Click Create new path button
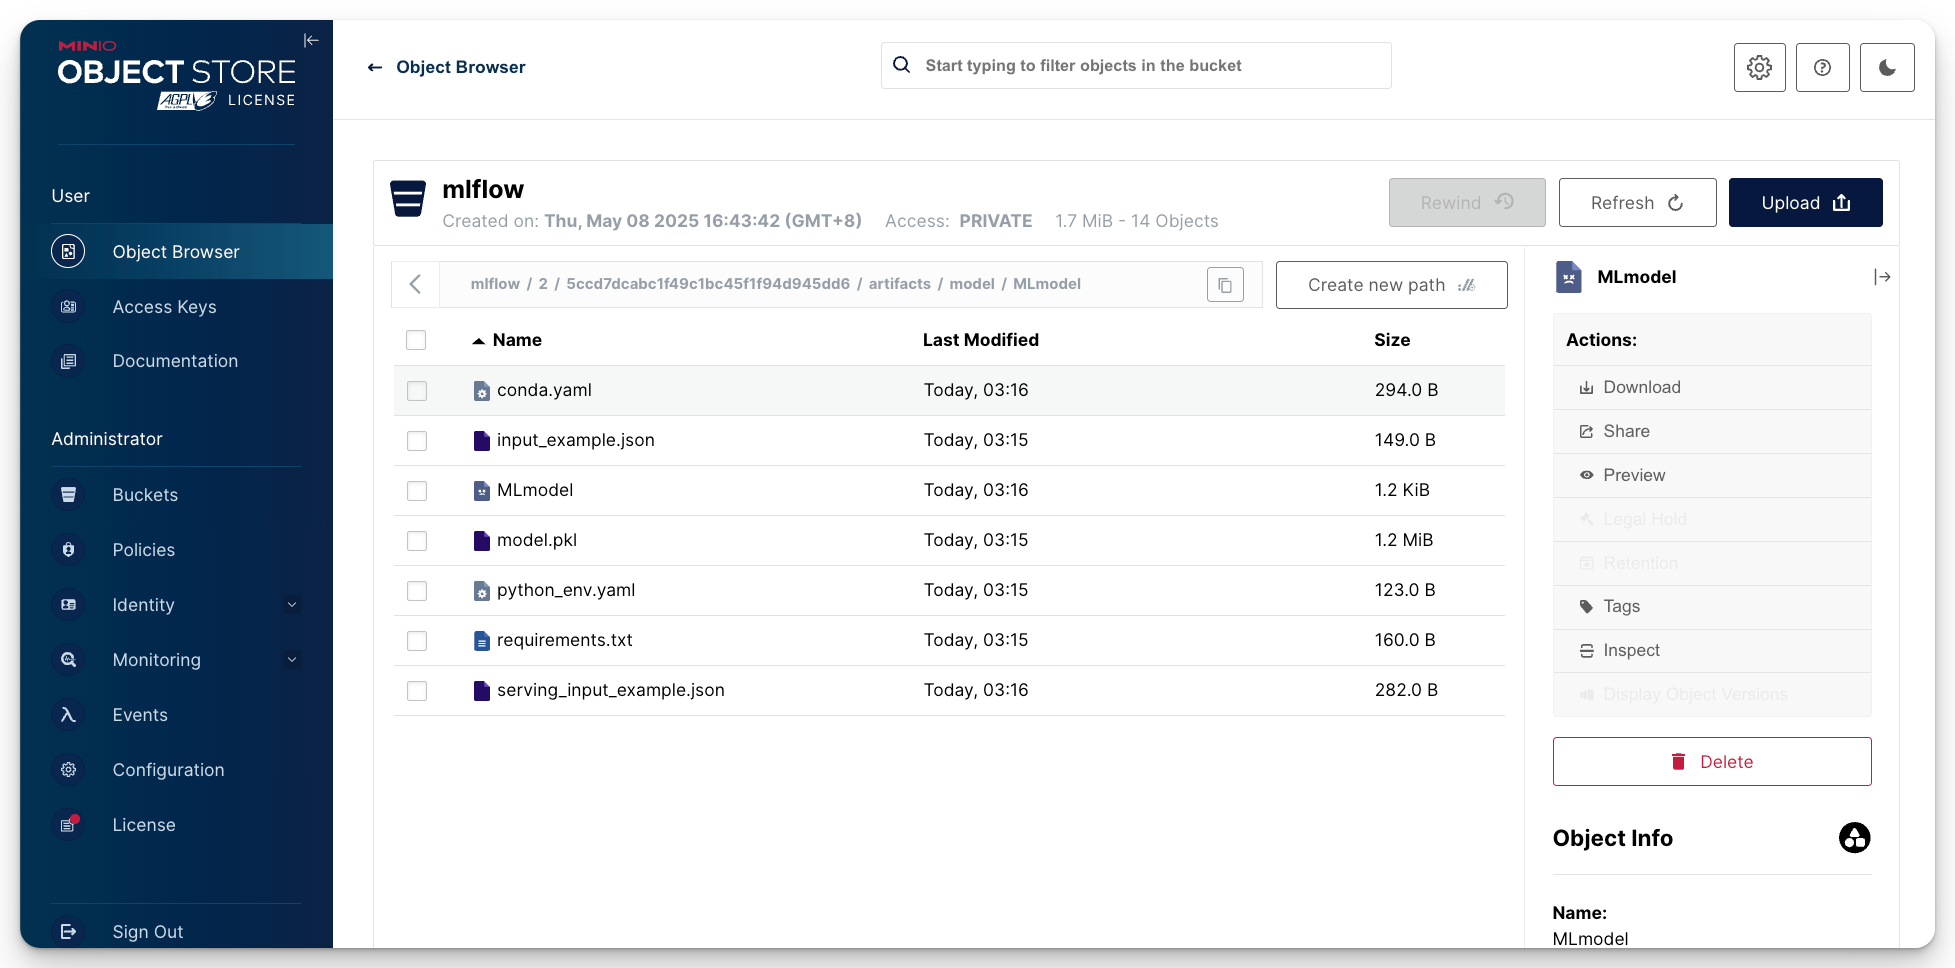The width and height of the screenshot is (1955, 968). click(x=1391, y=285)
